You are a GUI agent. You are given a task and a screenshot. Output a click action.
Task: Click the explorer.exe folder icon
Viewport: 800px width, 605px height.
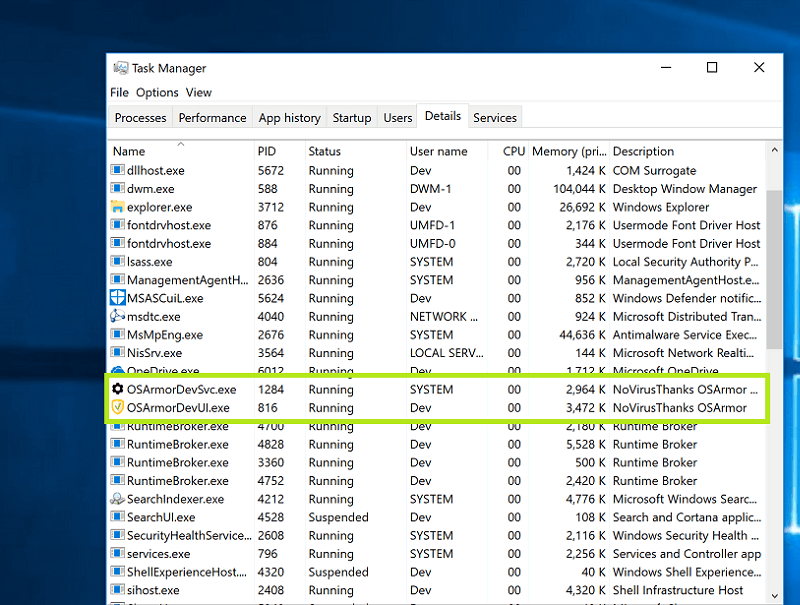click(118, 207)
